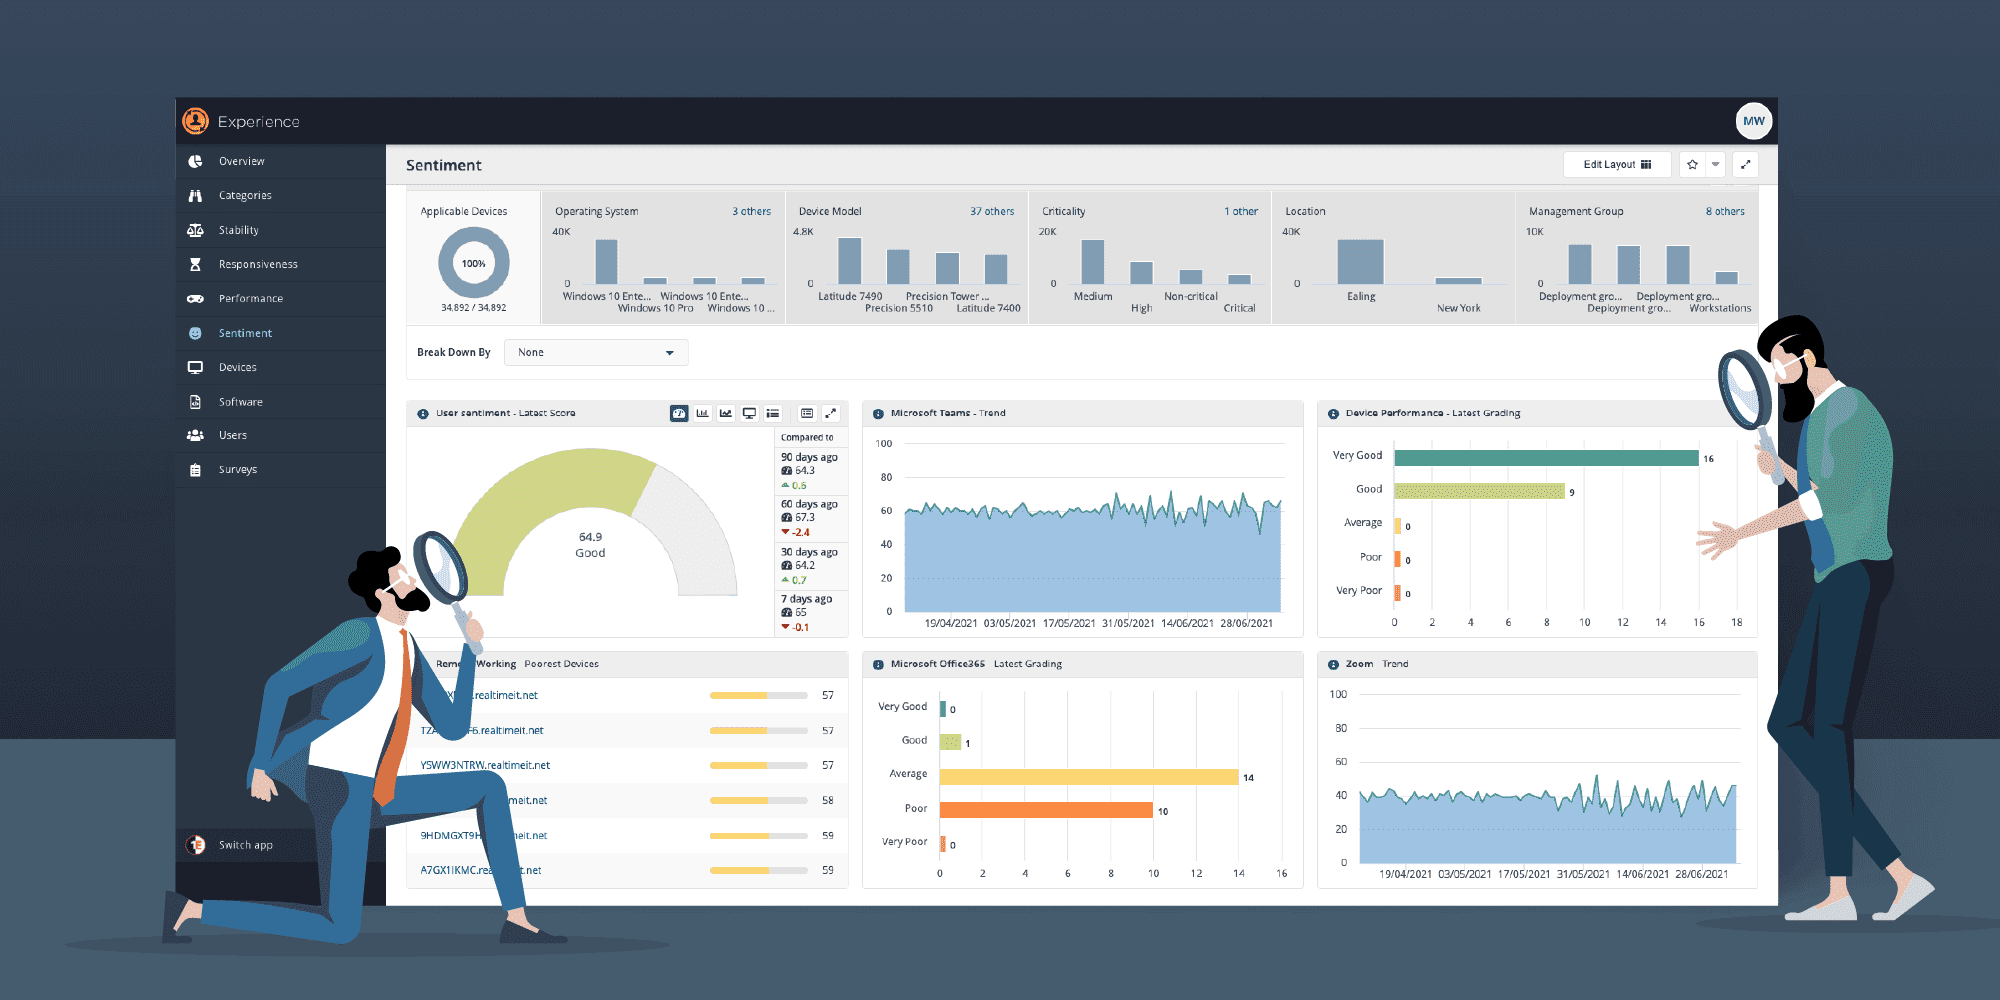
Task: Filter by the Ealing location bar
Action: tap(1360, 262)
